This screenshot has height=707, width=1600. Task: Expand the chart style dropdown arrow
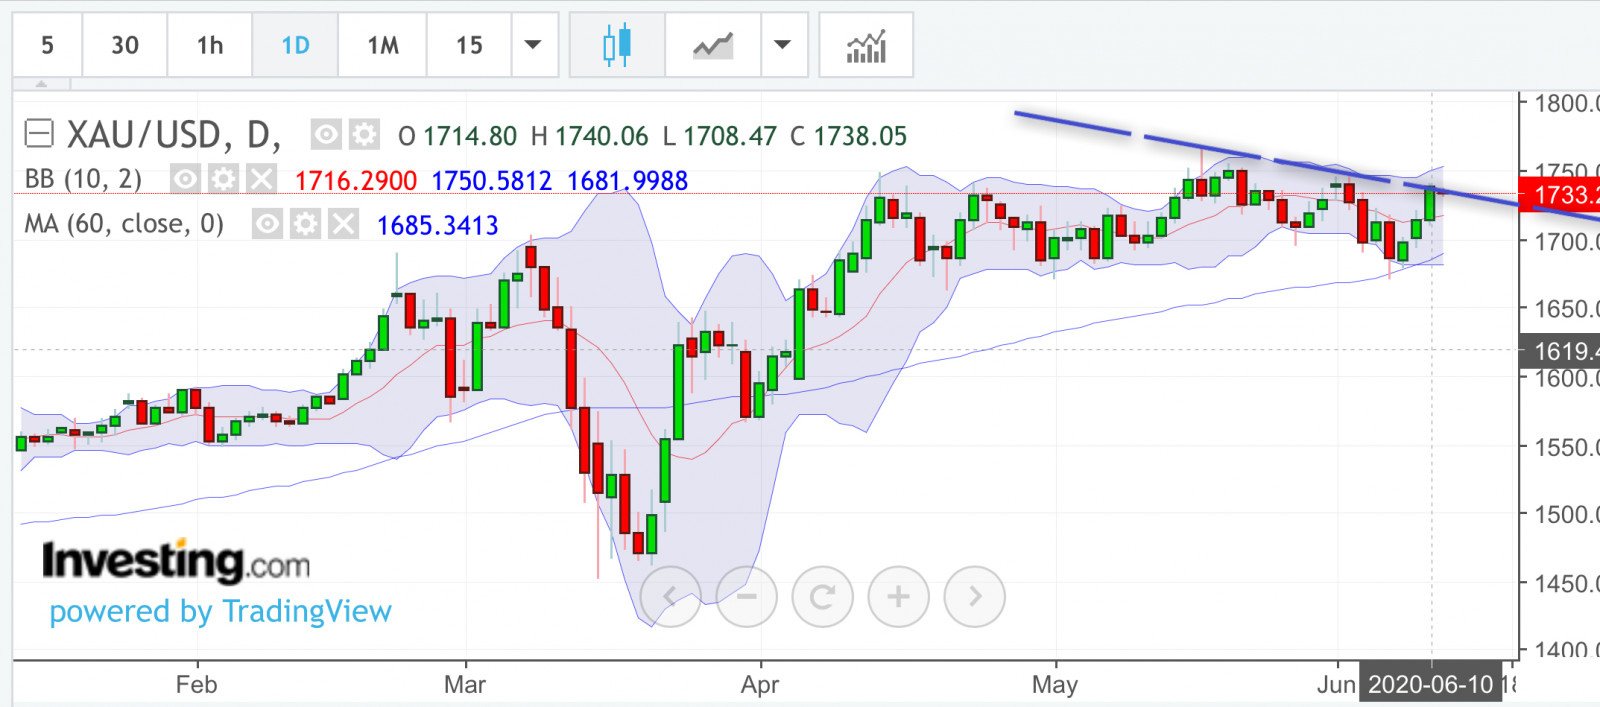pyautogui.click(x=783, y=45)
